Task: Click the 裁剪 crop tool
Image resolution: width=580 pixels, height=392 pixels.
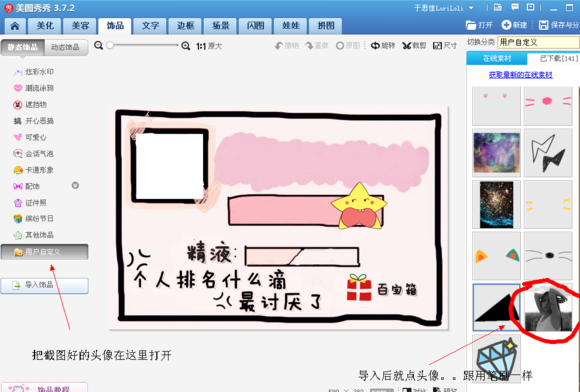Action: (414, 45)
